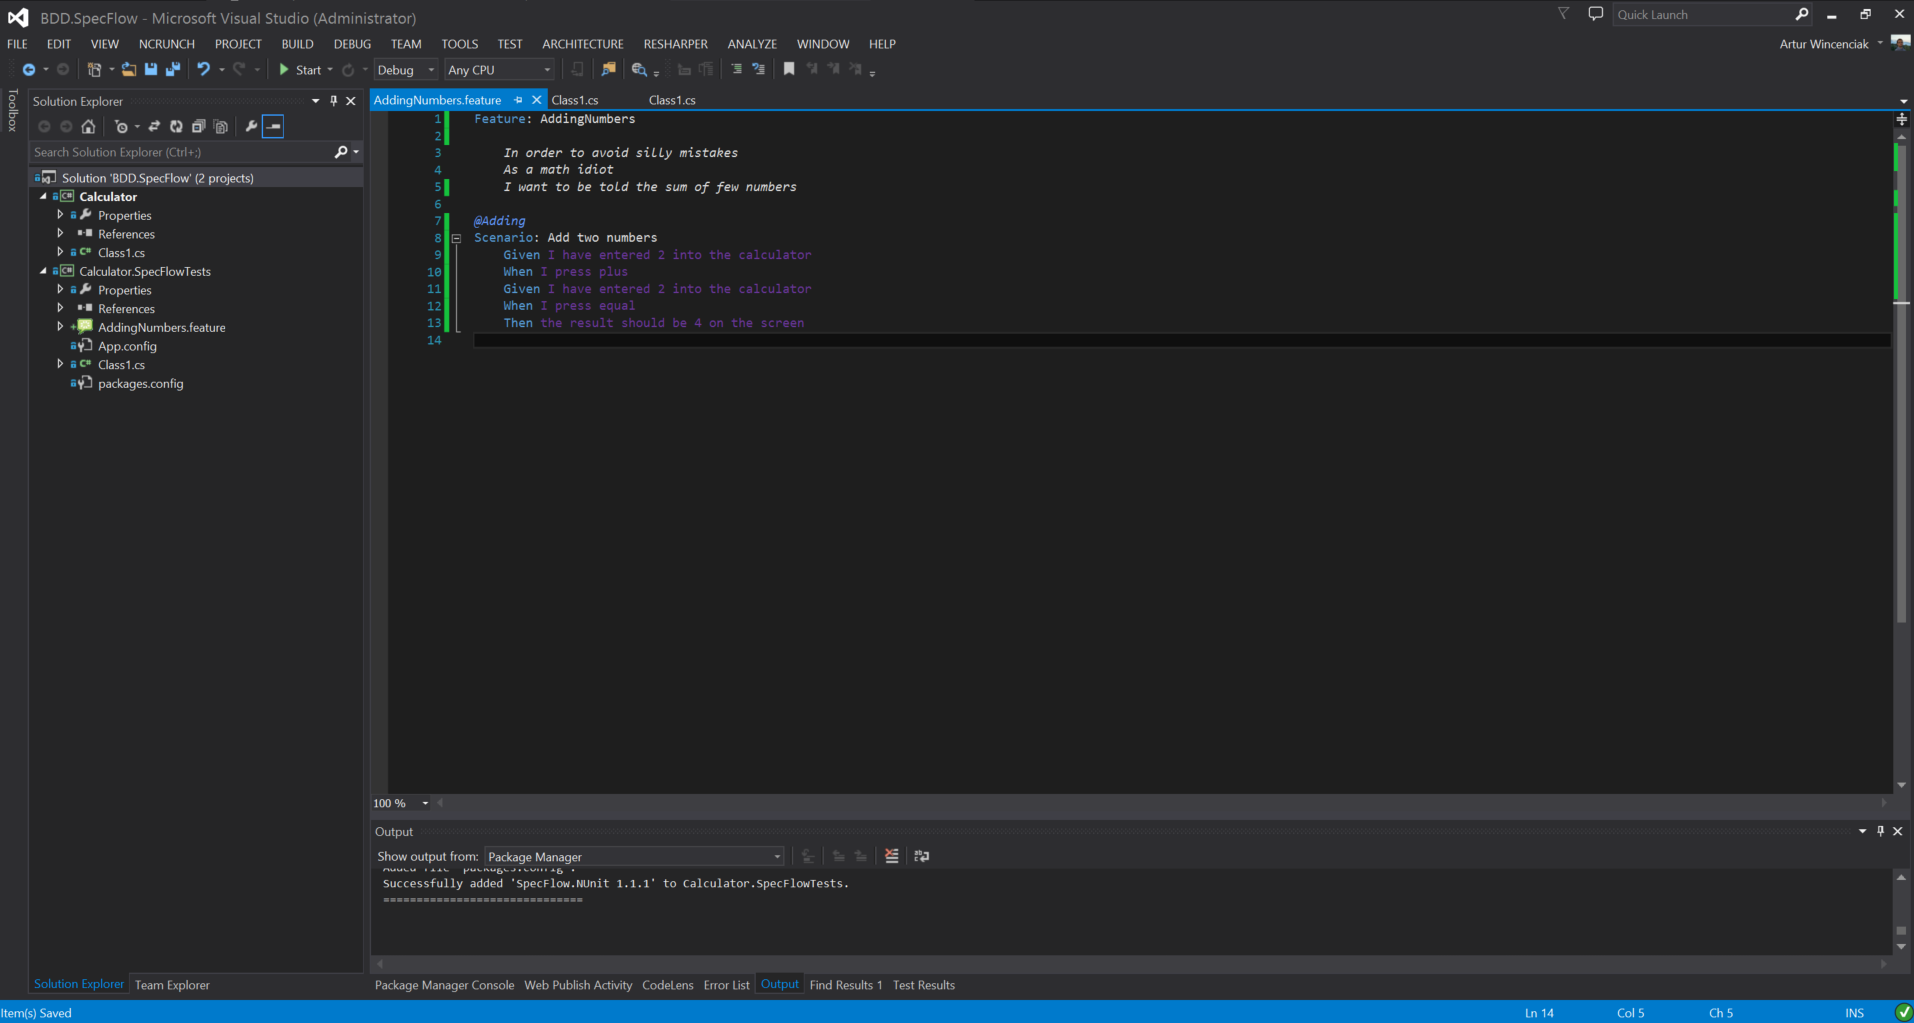The height and width of the screenshot is (1023, 1914).
Task: Click the feedback speech bubble icon
Action: pyautogui.click(x=1595, y=14)
